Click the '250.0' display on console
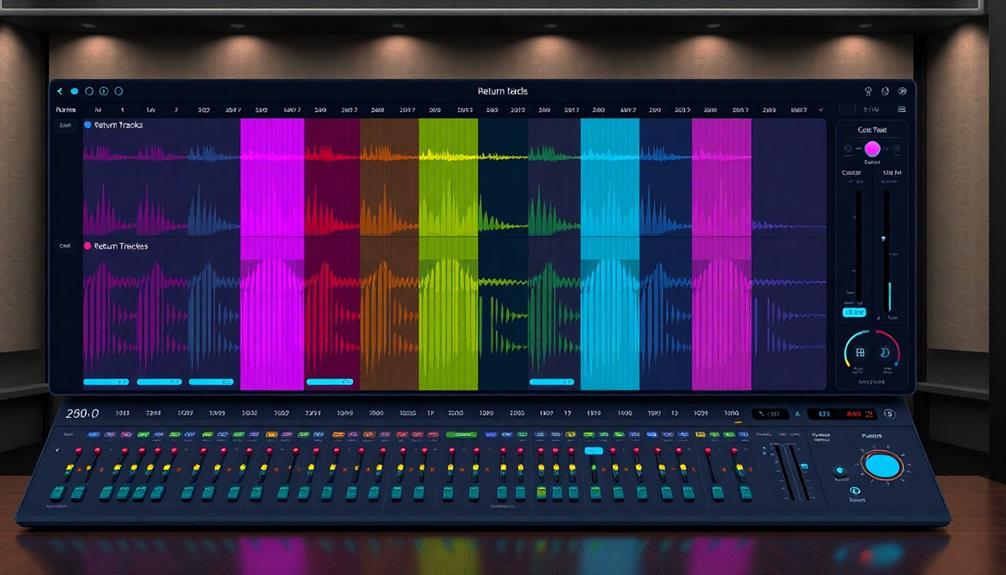 82,414
